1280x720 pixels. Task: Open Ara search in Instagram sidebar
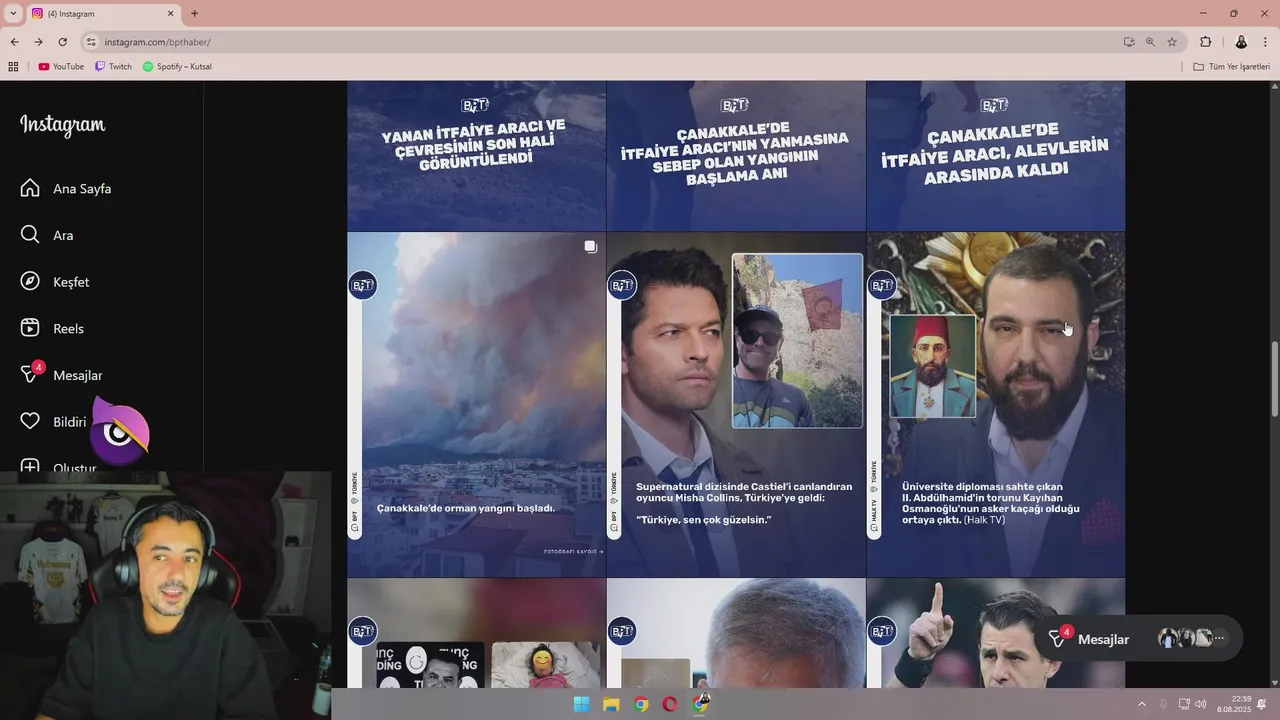point(48,235)
